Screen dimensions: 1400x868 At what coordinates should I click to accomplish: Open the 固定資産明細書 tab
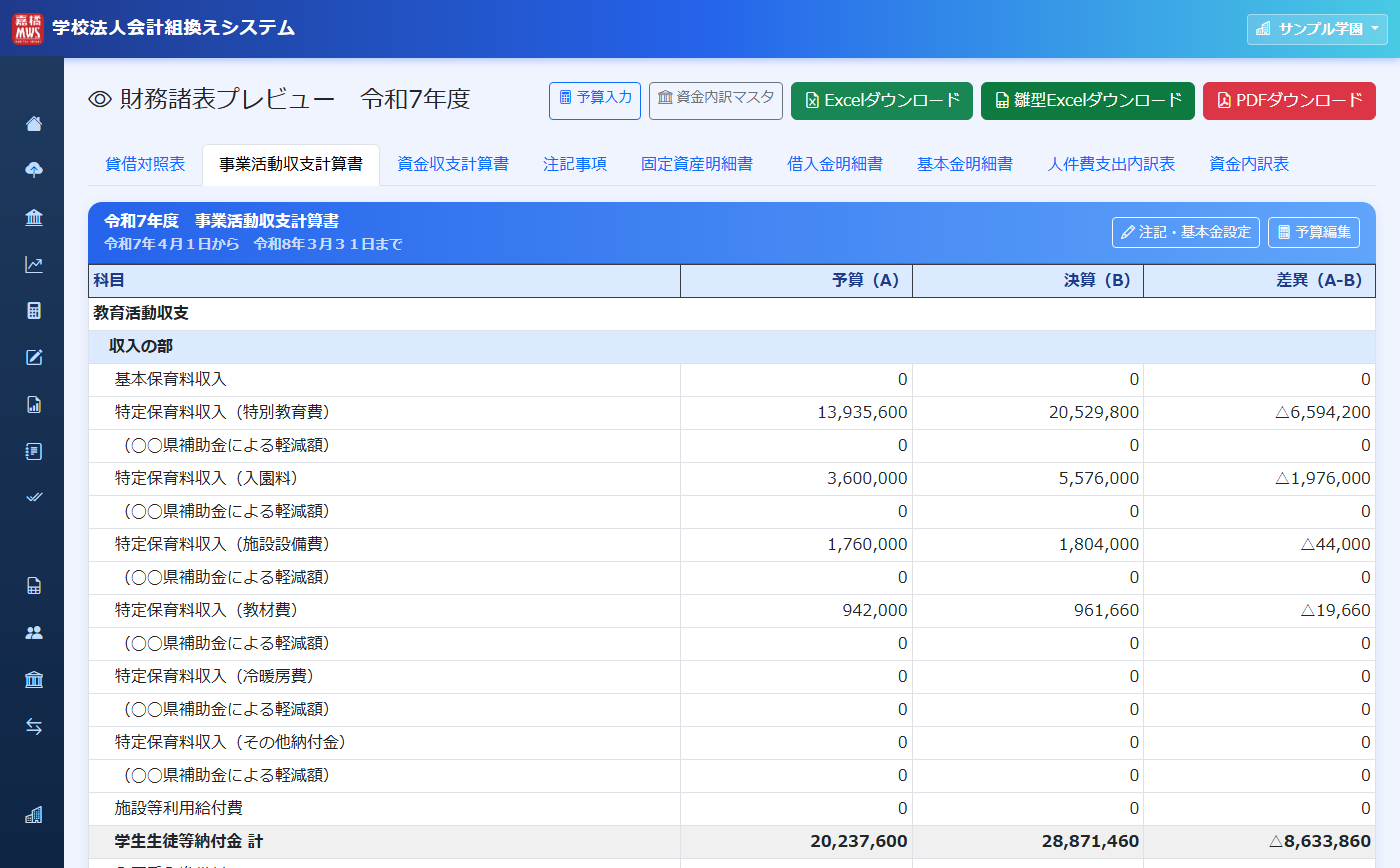tap(697, 164)
